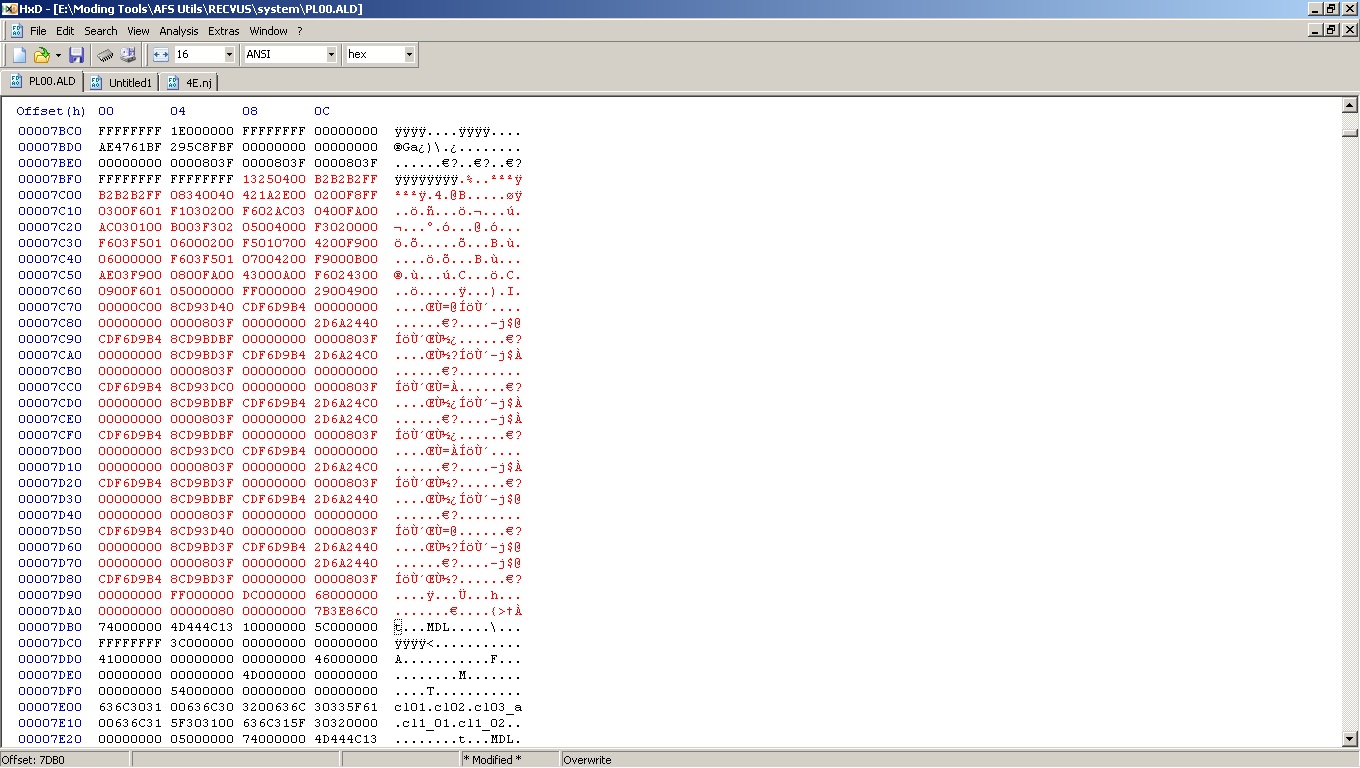Click hex bytes 4D444C13 in row 00007DB0
Viewport: 1360px width, 768px height.
coord(202,627)
